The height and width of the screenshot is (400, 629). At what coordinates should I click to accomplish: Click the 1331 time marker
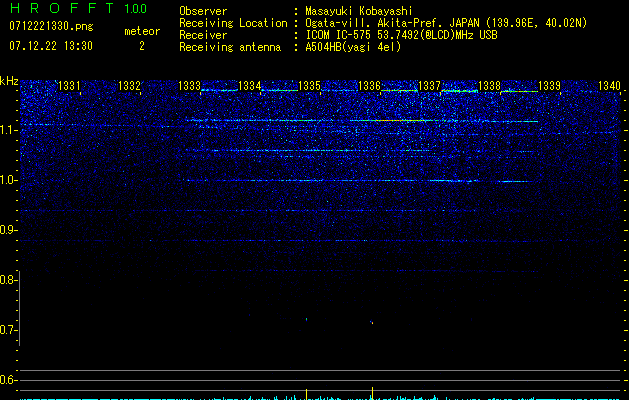[x=69, y=86]
